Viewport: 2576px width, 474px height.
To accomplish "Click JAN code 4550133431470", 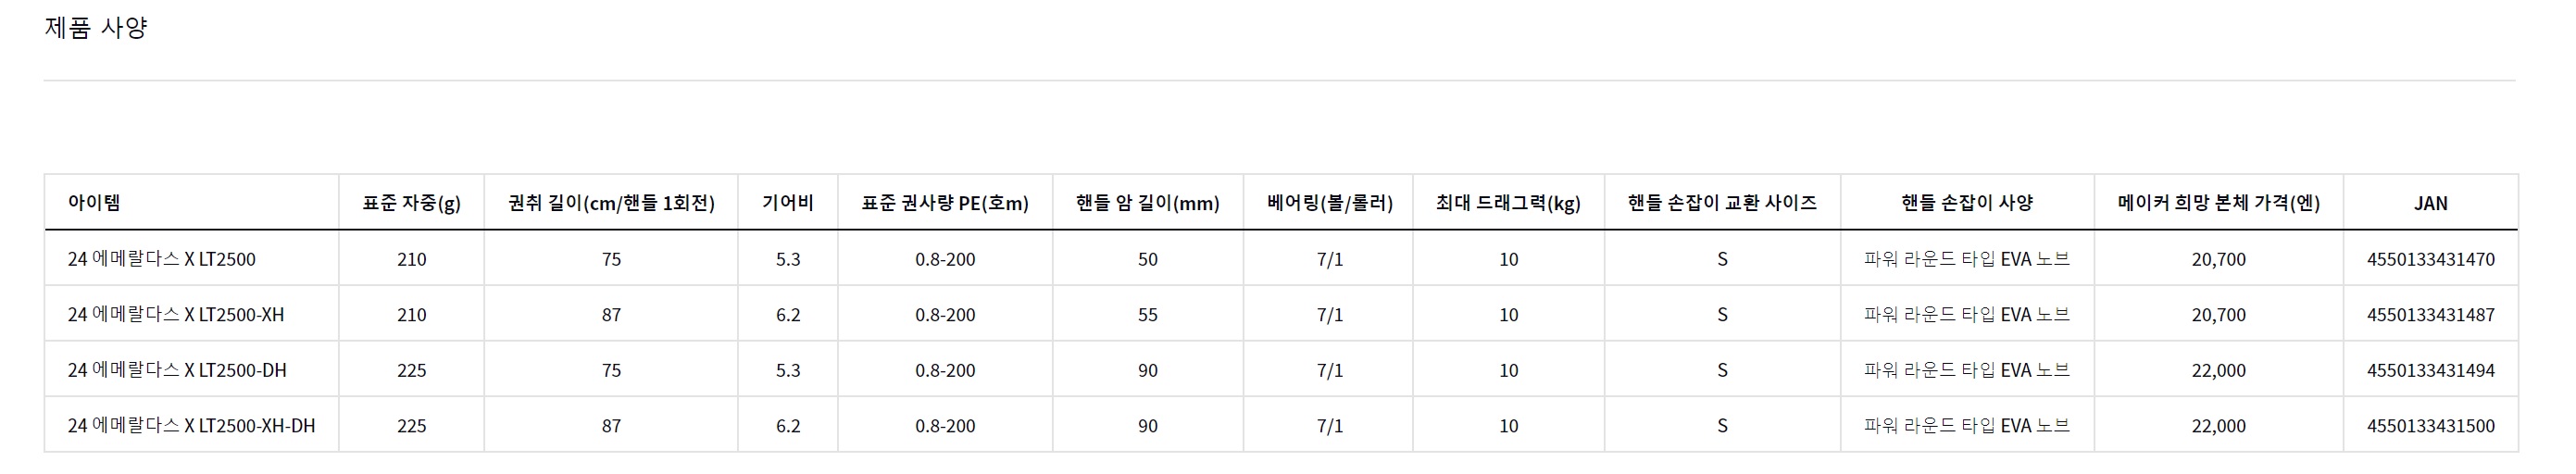I will click(2430, 260).
